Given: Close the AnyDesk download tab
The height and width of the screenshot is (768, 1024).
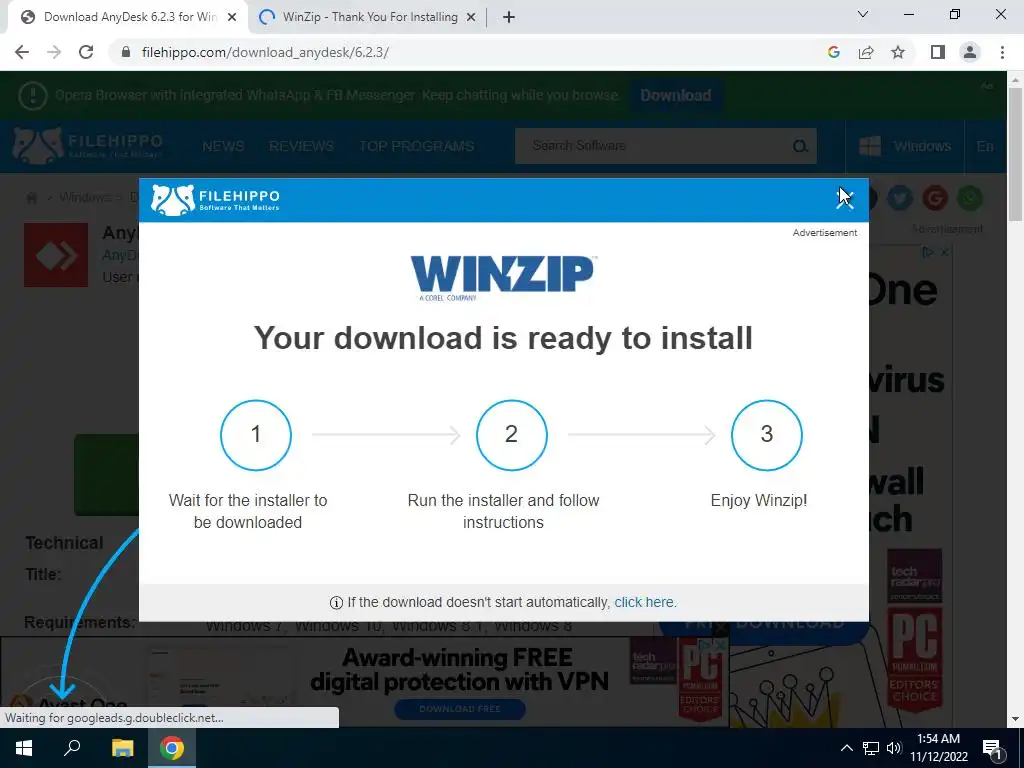Looking at the screenshot, I should click(232, 18).
